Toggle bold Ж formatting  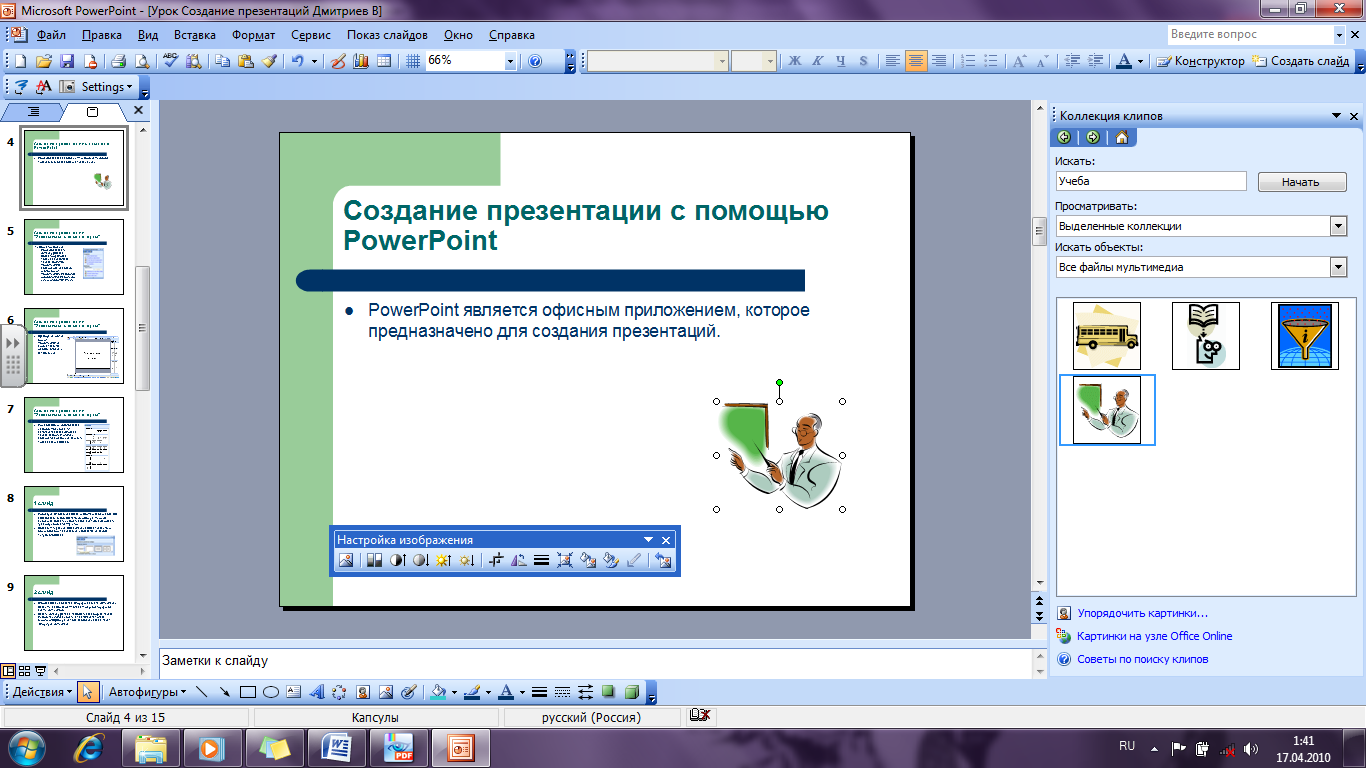795,61
